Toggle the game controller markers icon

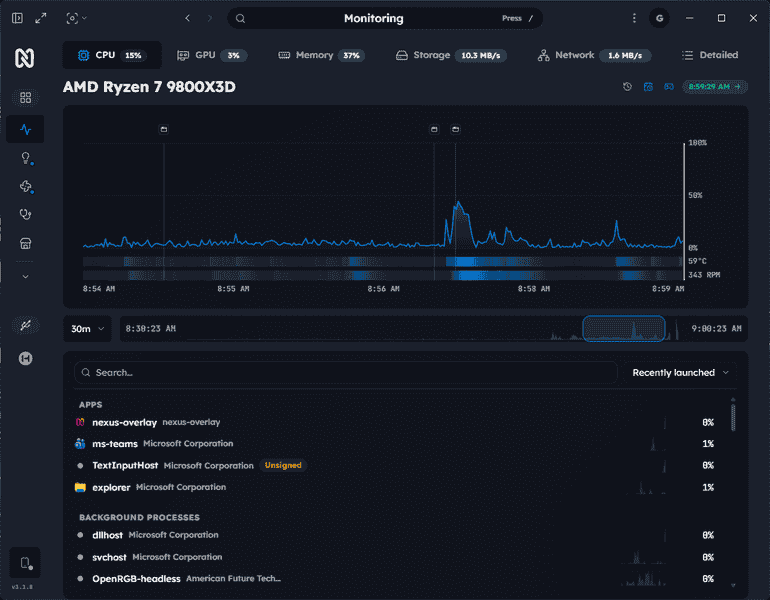[x=669, y=86]
